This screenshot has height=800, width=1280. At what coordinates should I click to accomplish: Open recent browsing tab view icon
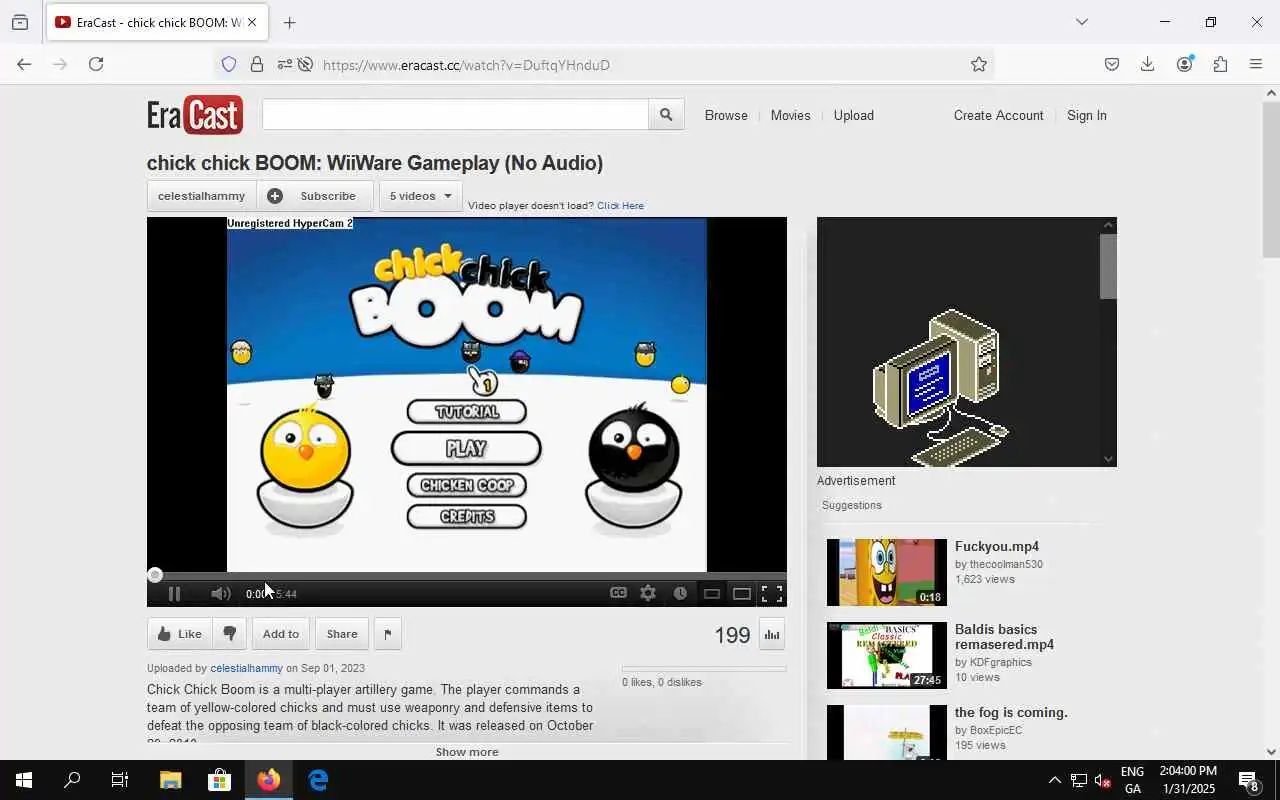coord(20,22)
